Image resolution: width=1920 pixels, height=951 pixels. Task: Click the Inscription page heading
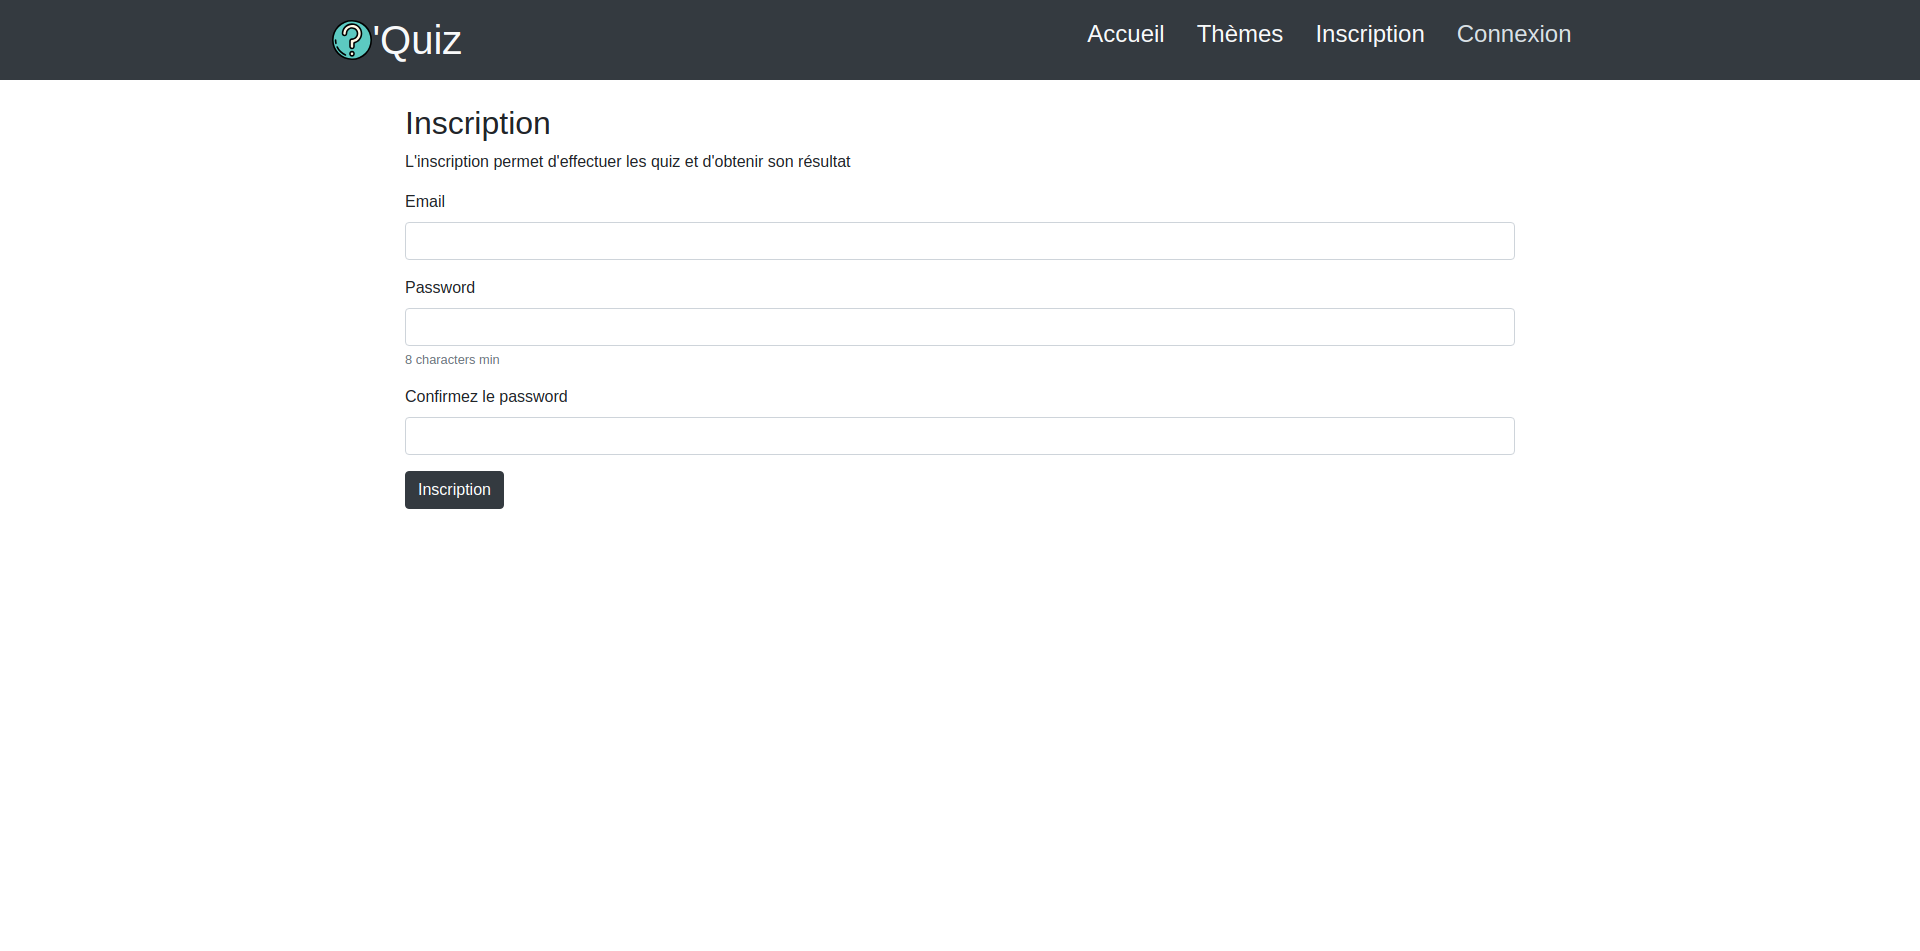tap(478, 123)
